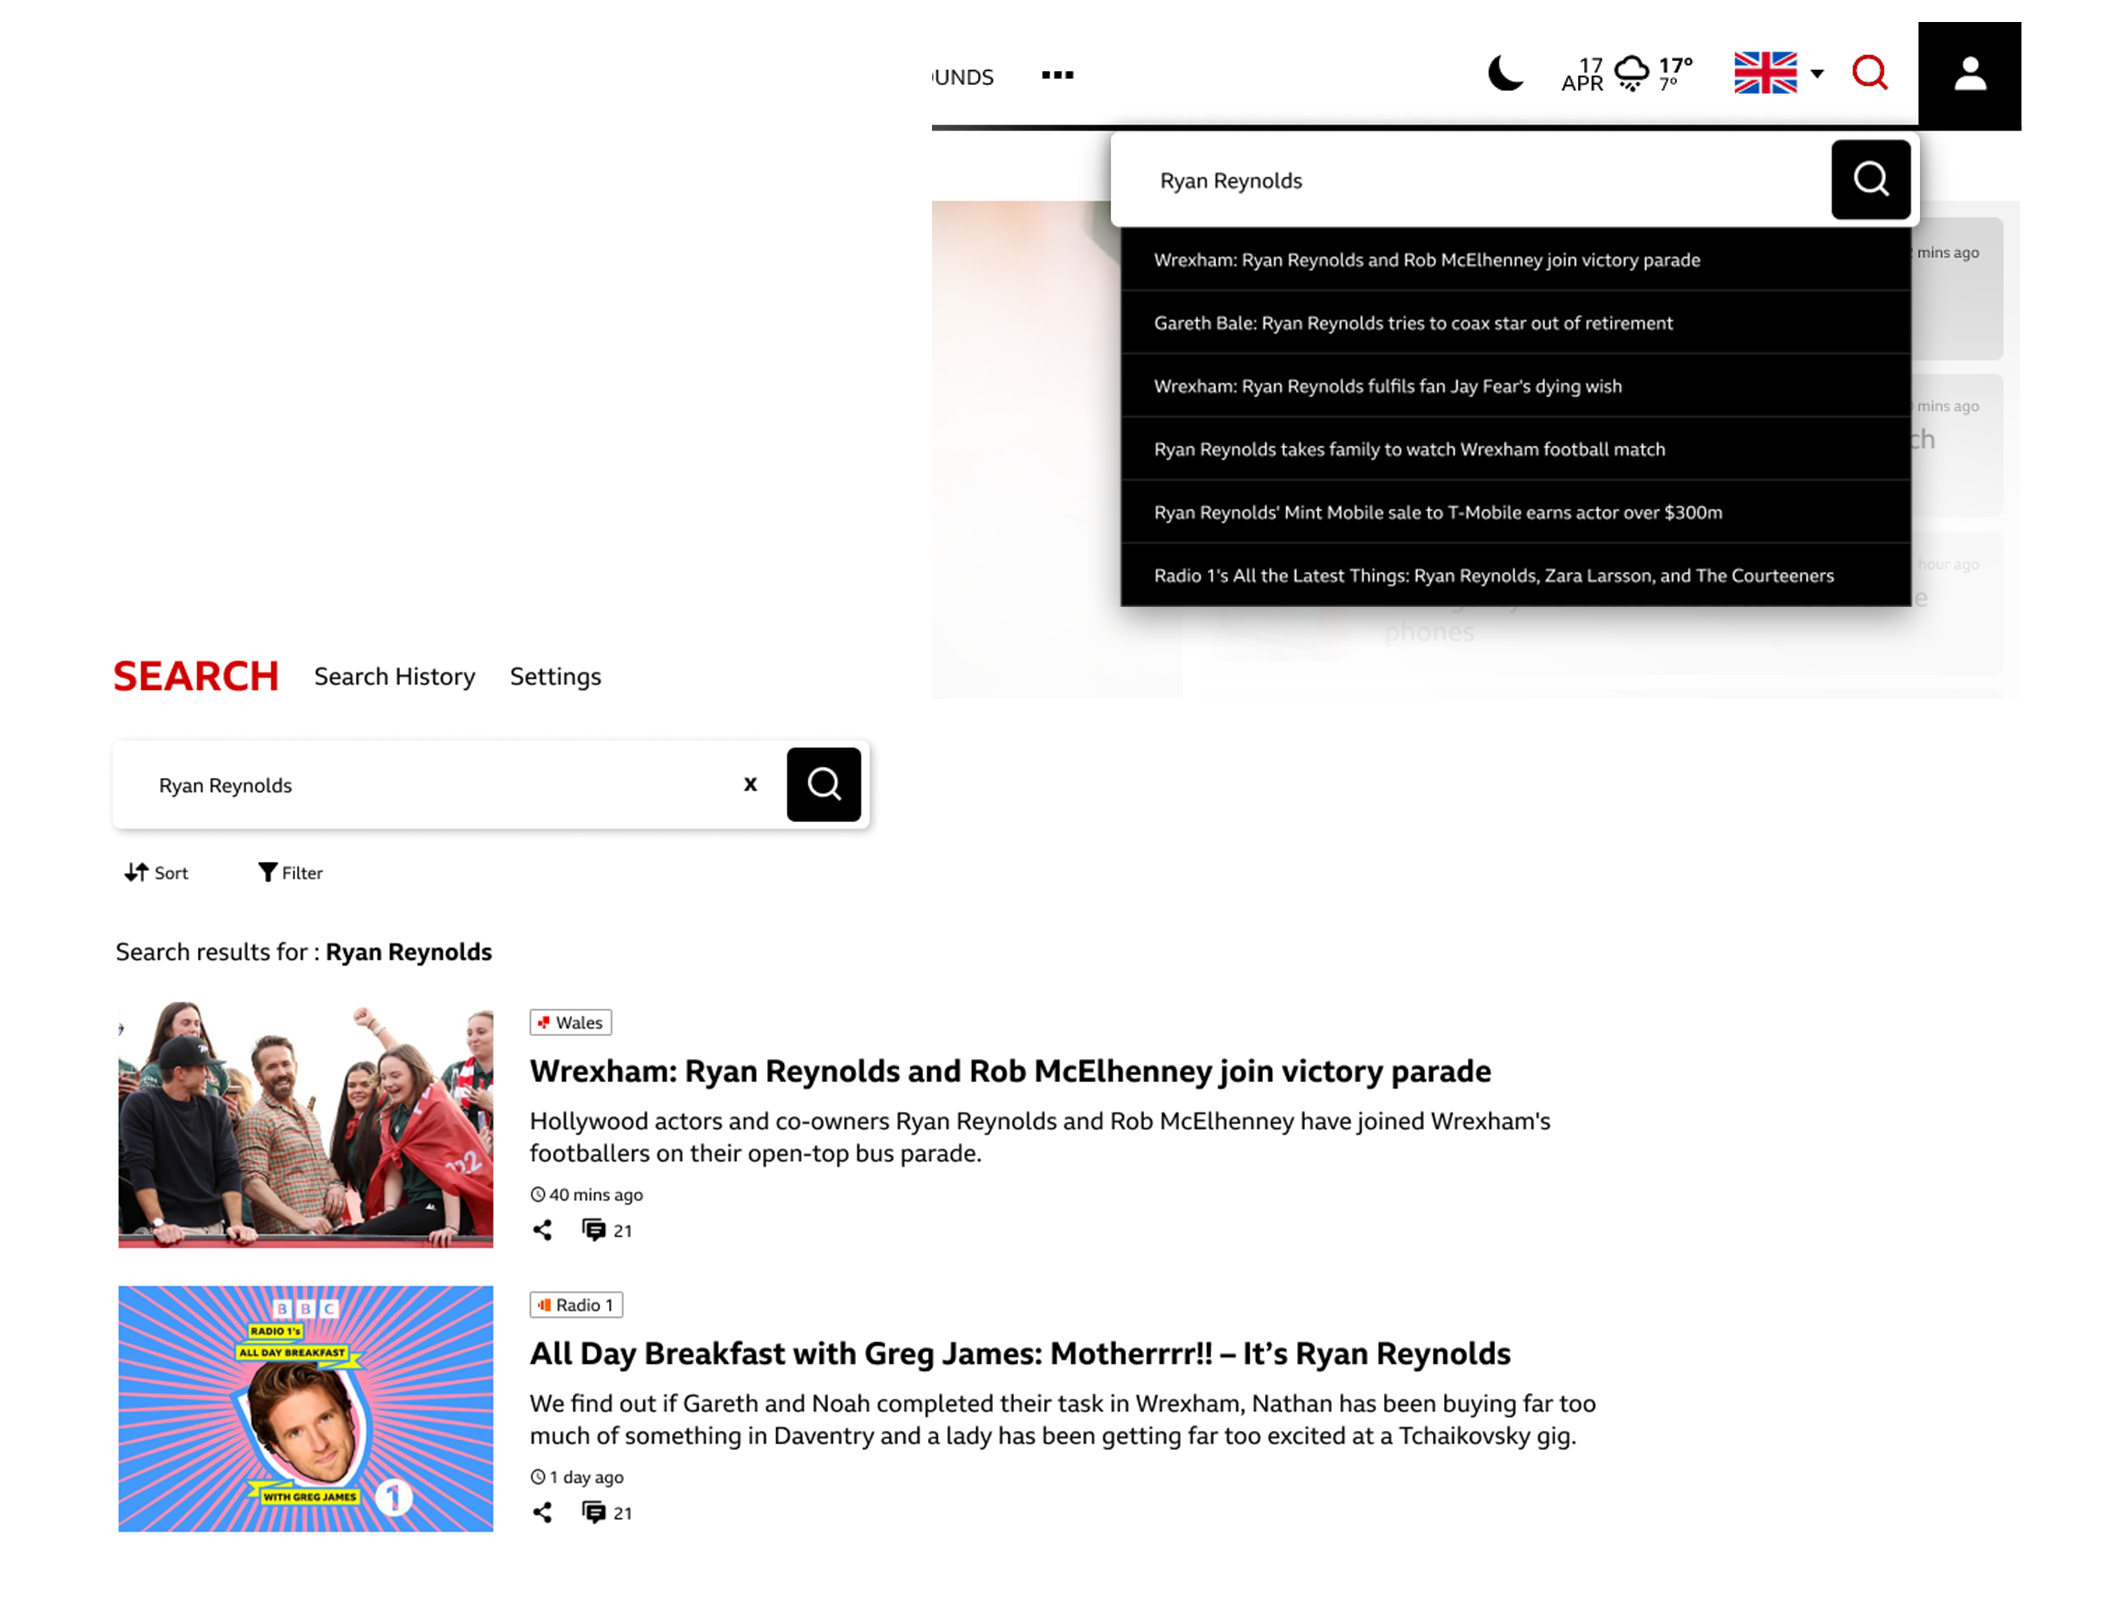Screen dimensions: 2114x1599
Task: Open the Greg James All Day Breakfast thumbnail
Action: (x=305, y=1409)
